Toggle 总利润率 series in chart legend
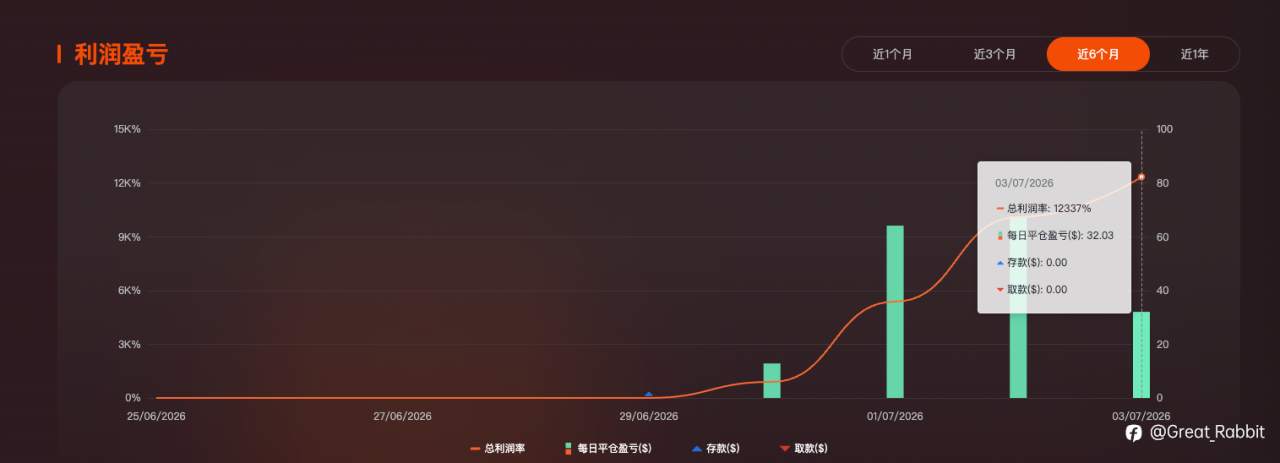1280x463 pixels. (497, 449)
